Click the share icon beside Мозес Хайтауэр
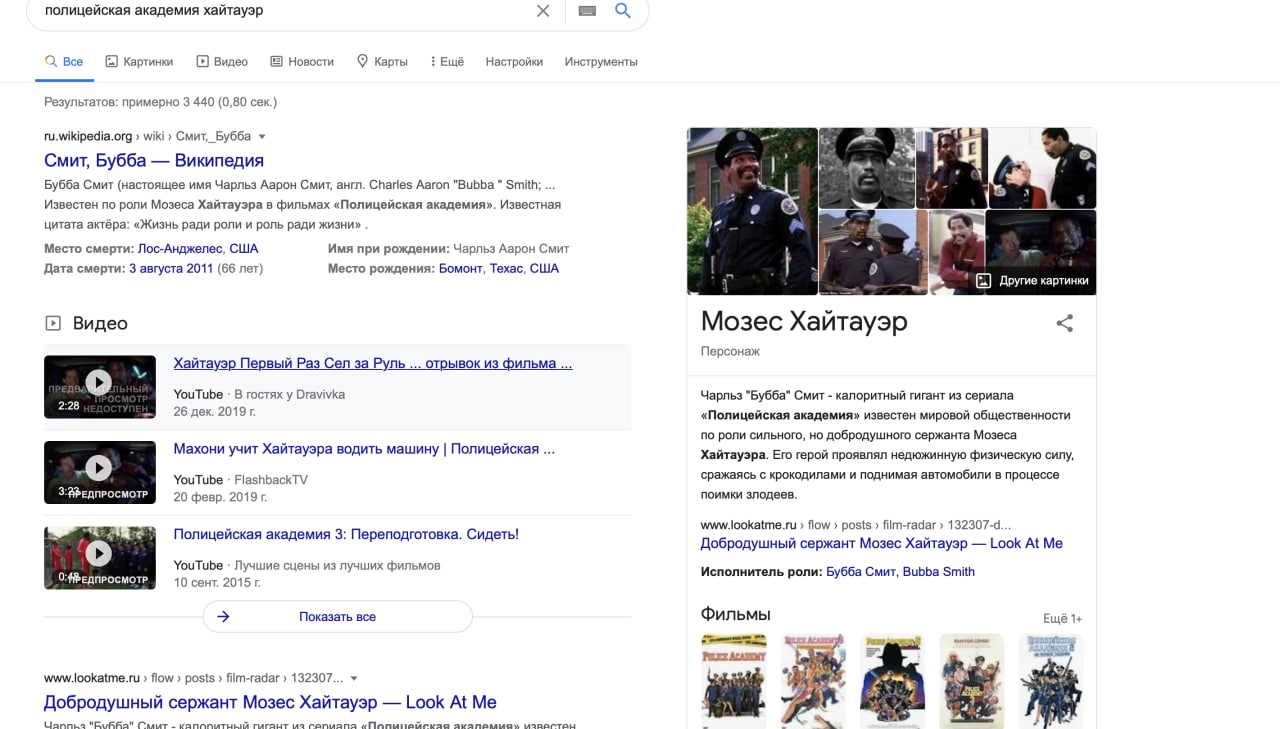The height and width of the screenshot is (729, 1280). click(1065, 323)
